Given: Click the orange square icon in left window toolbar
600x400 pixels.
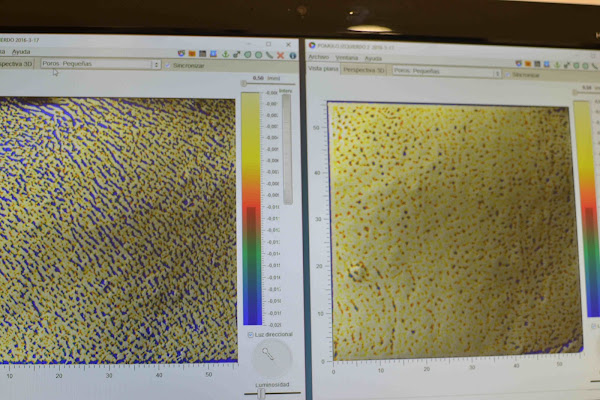Looking at the screenshot, I should point(192,54).
